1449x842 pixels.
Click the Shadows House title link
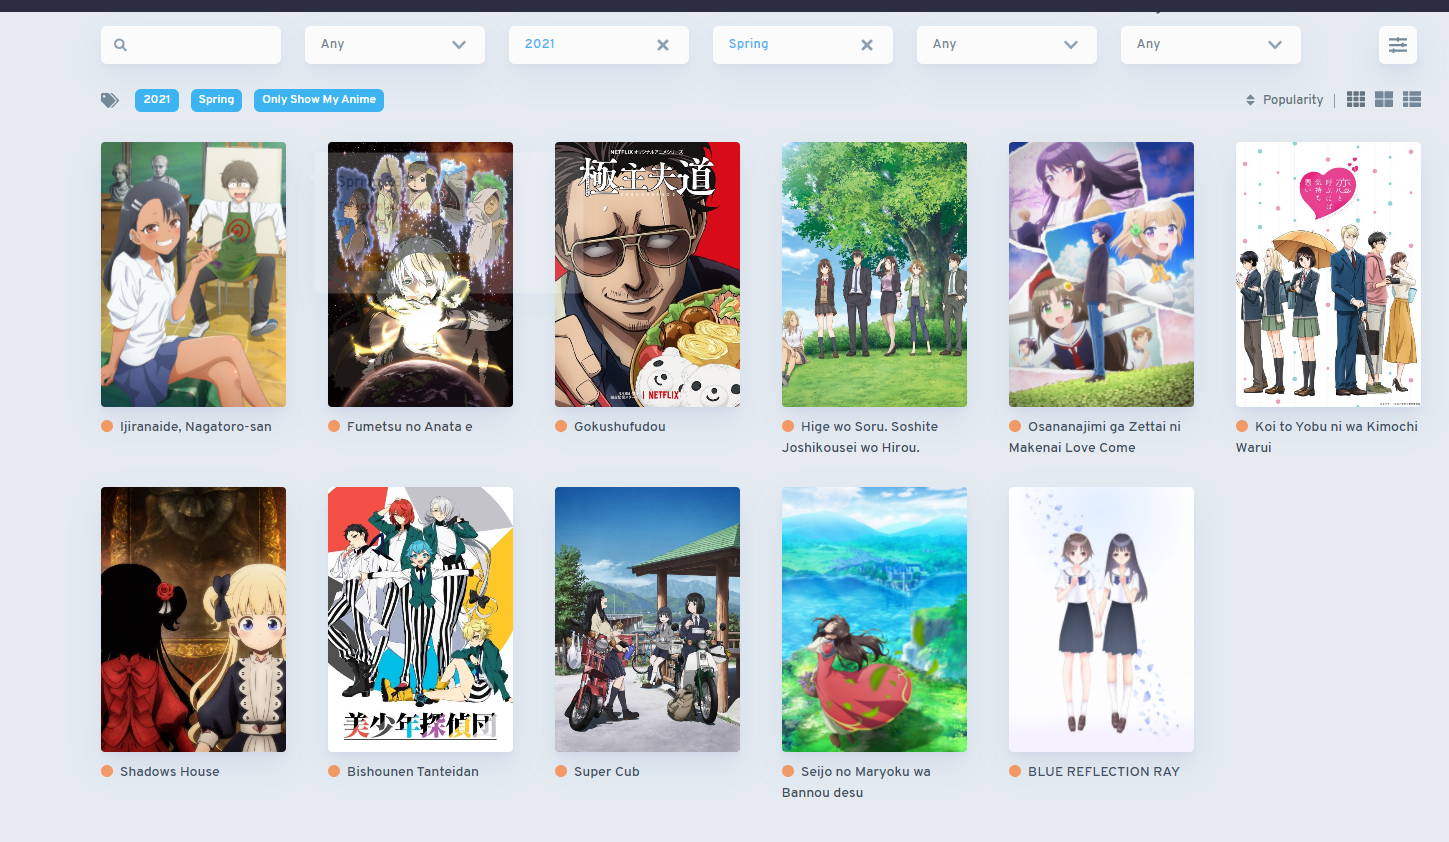pos(170,772)
